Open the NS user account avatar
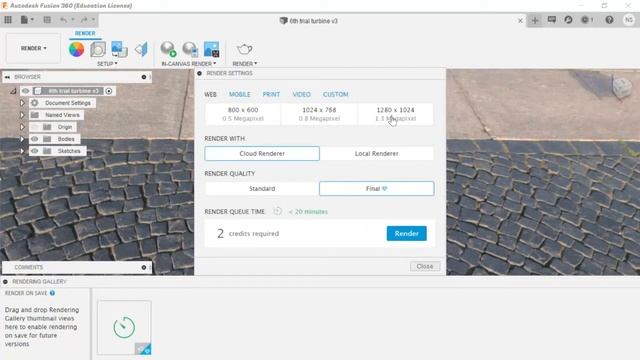The image size is (640, 360). coord(629,20)
